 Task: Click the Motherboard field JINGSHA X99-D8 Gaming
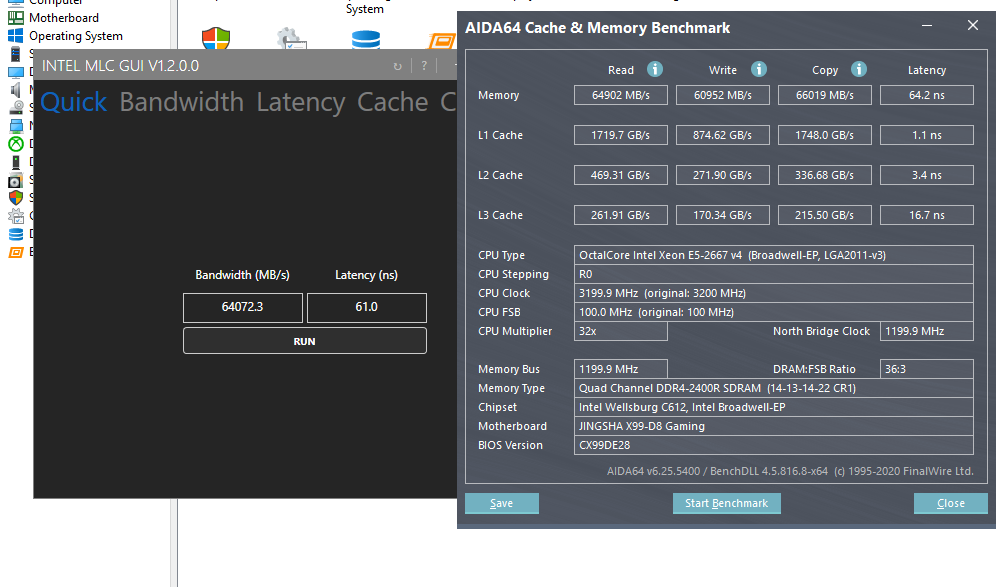point(773,426)
